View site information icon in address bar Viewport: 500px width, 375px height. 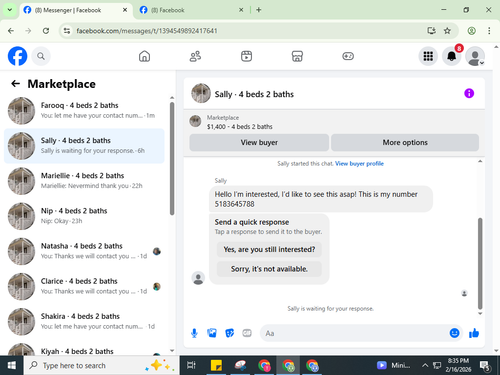[x=67, y=31]
